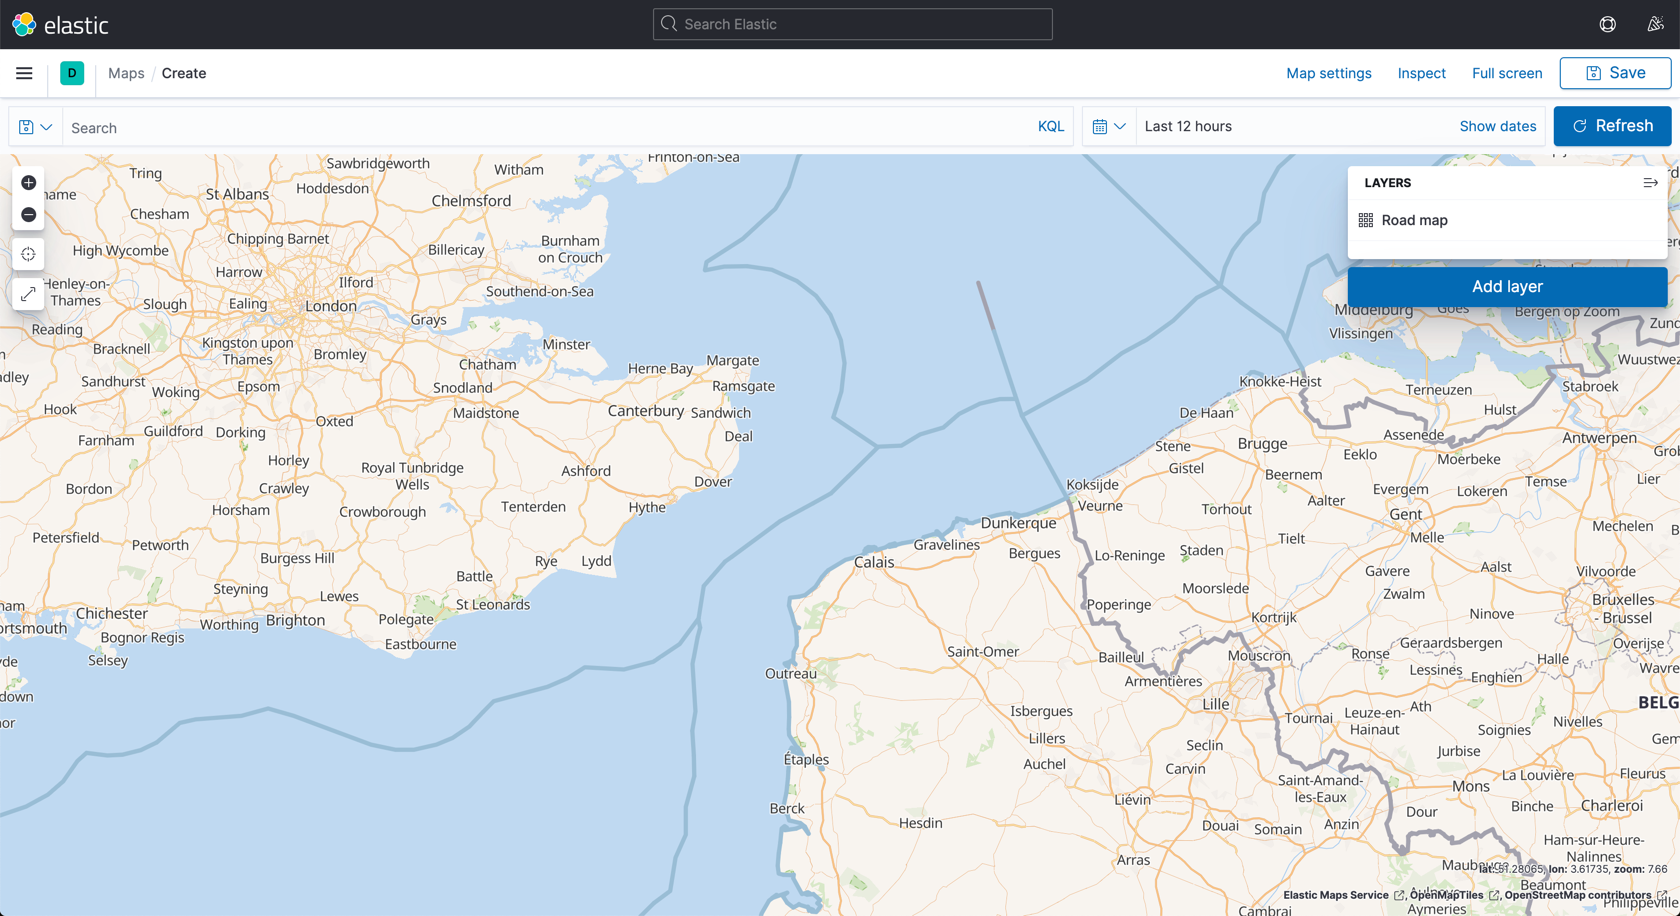This screenshot has height=916, width=1680.
Task: Switch to Maps via breadcrumb
Action: (125, 73)
